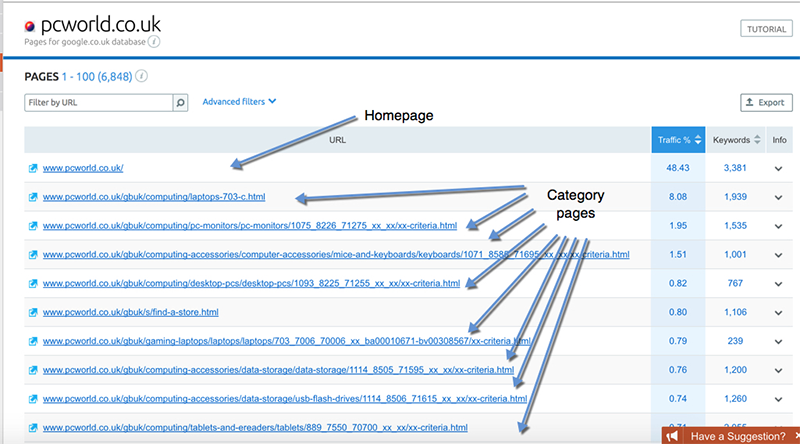The height and width of the screenshot is (444, 800).
Task: Click info icon beside google.co.uk database
Action: point(154,42)
